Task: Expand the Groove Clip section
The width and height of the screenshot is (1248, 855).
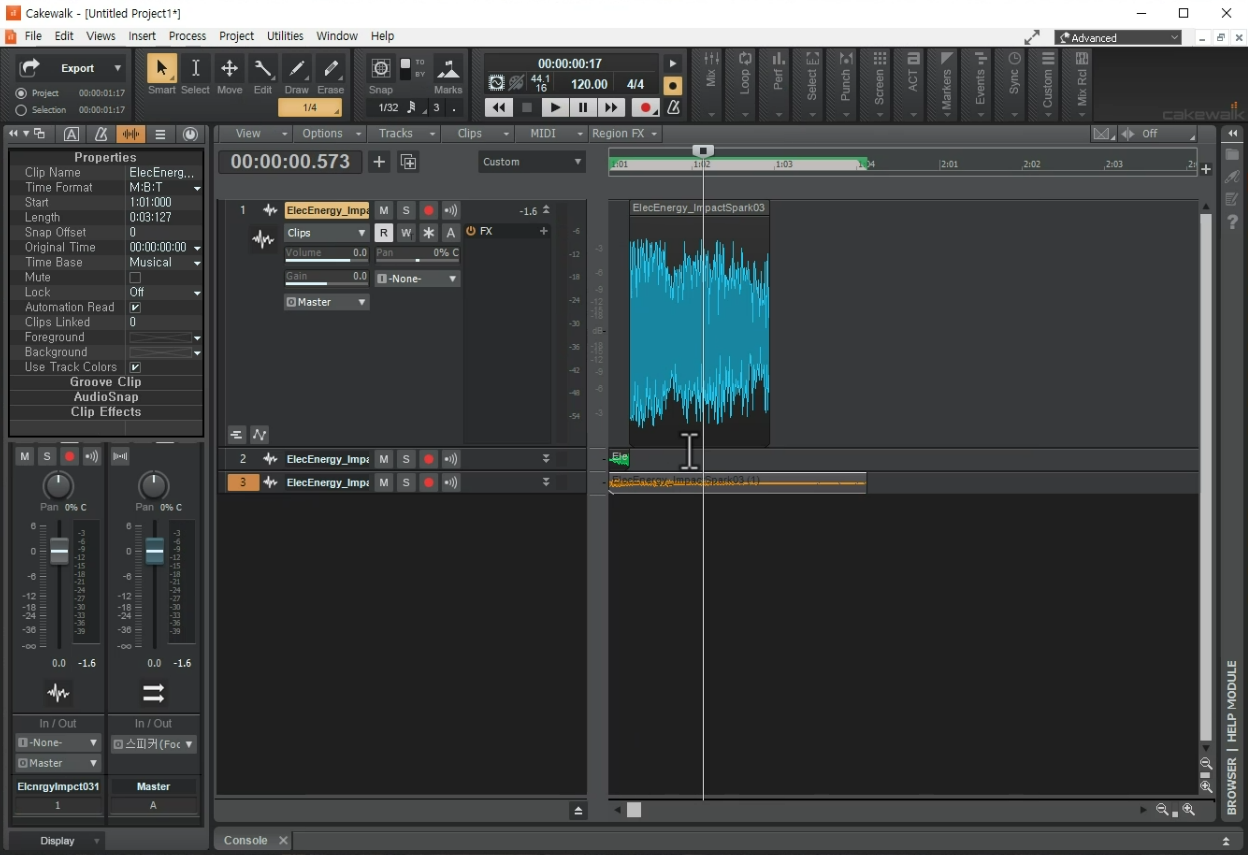Action: coord(105,383)
